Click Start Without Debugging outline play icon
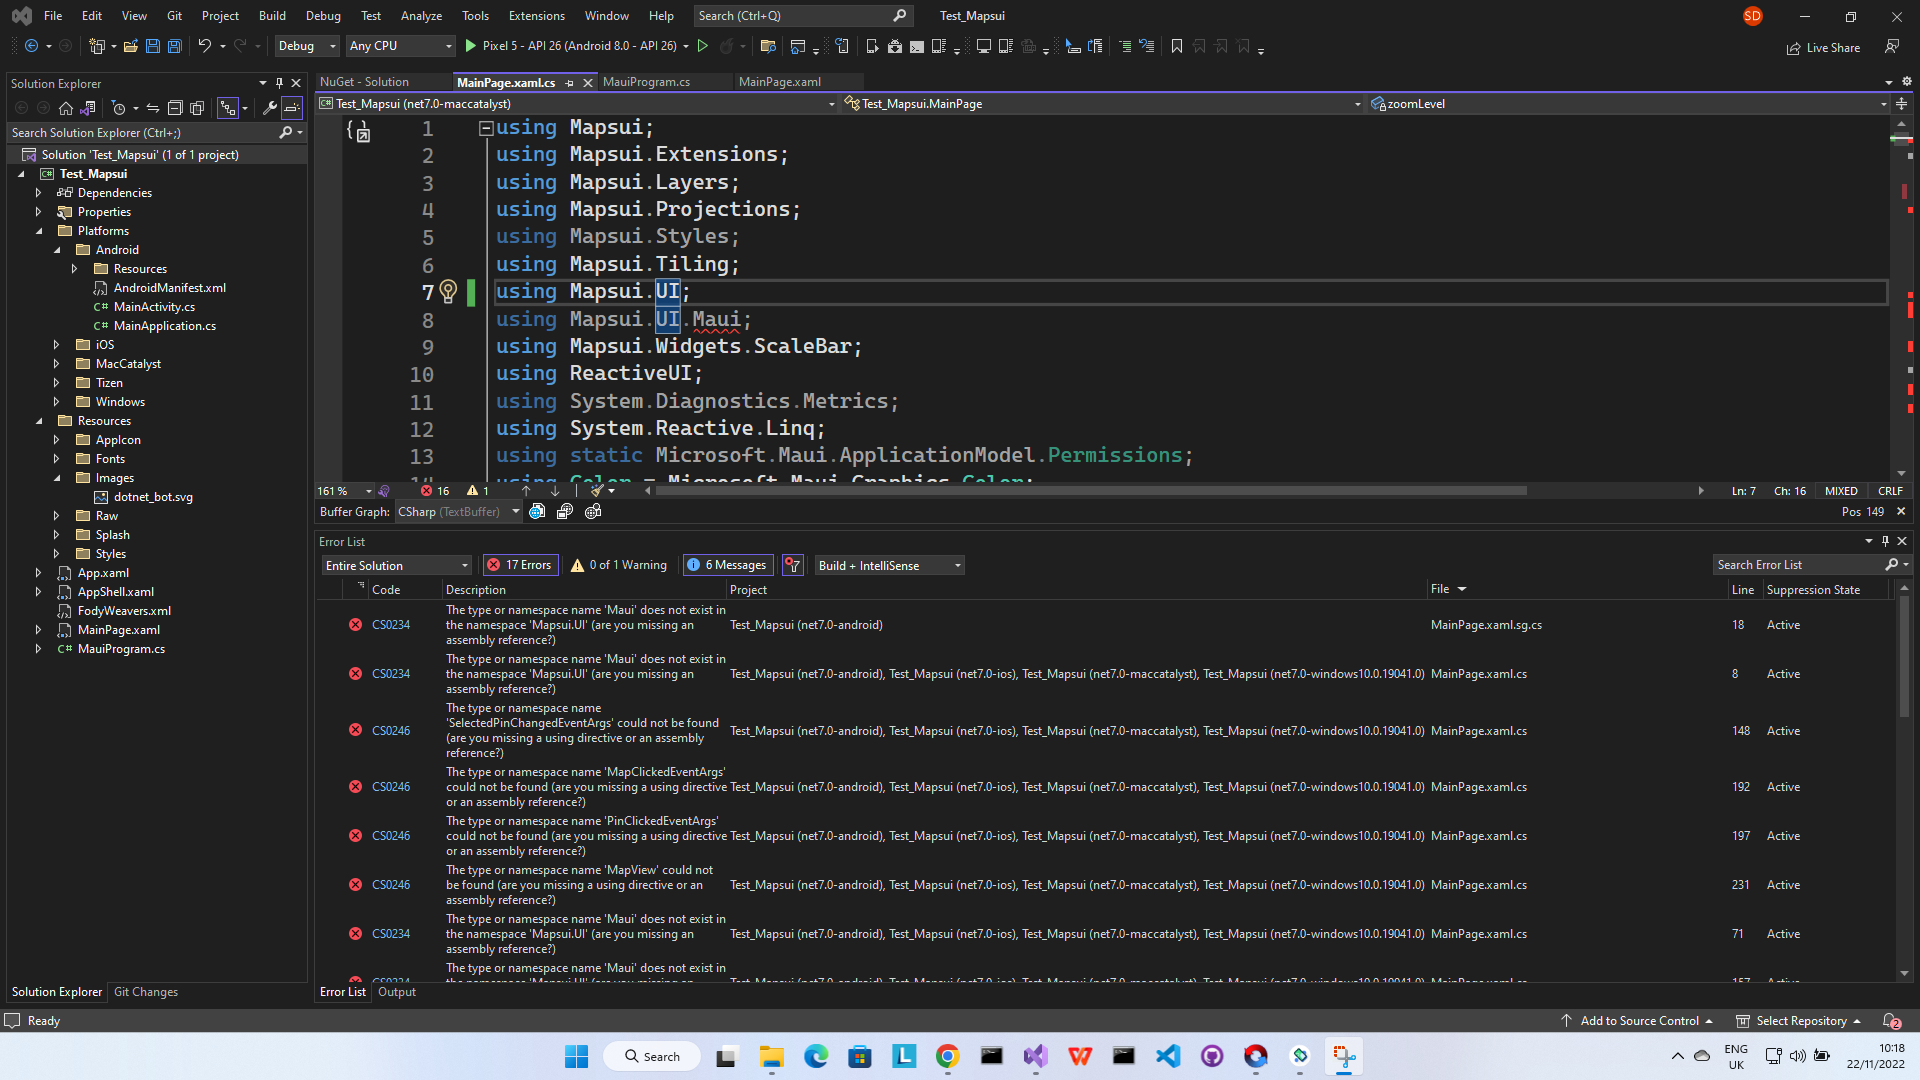Screen dimensions: 1920x1080 (x=702, y=46)
